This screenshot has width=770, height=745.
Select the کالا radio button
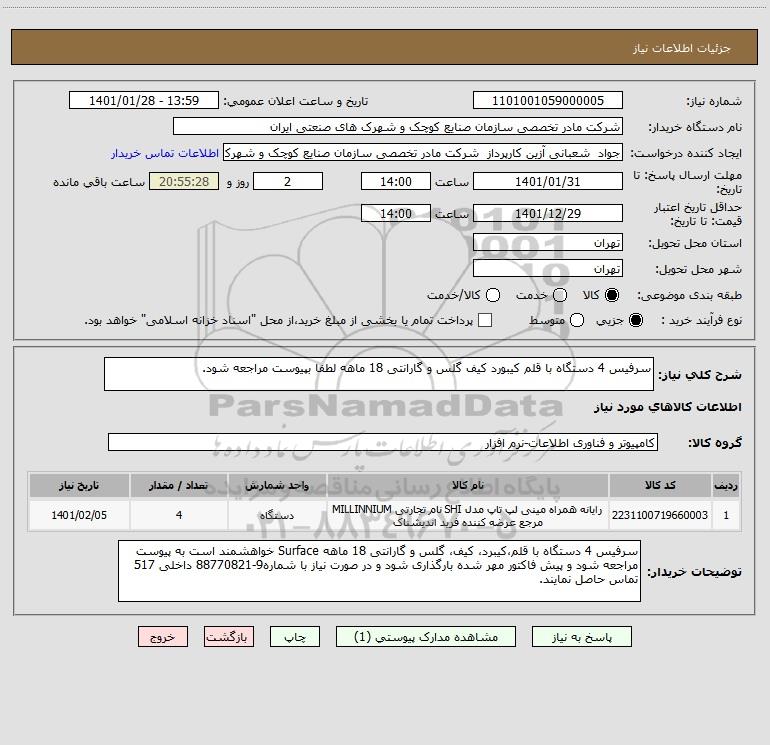(612, 295)
